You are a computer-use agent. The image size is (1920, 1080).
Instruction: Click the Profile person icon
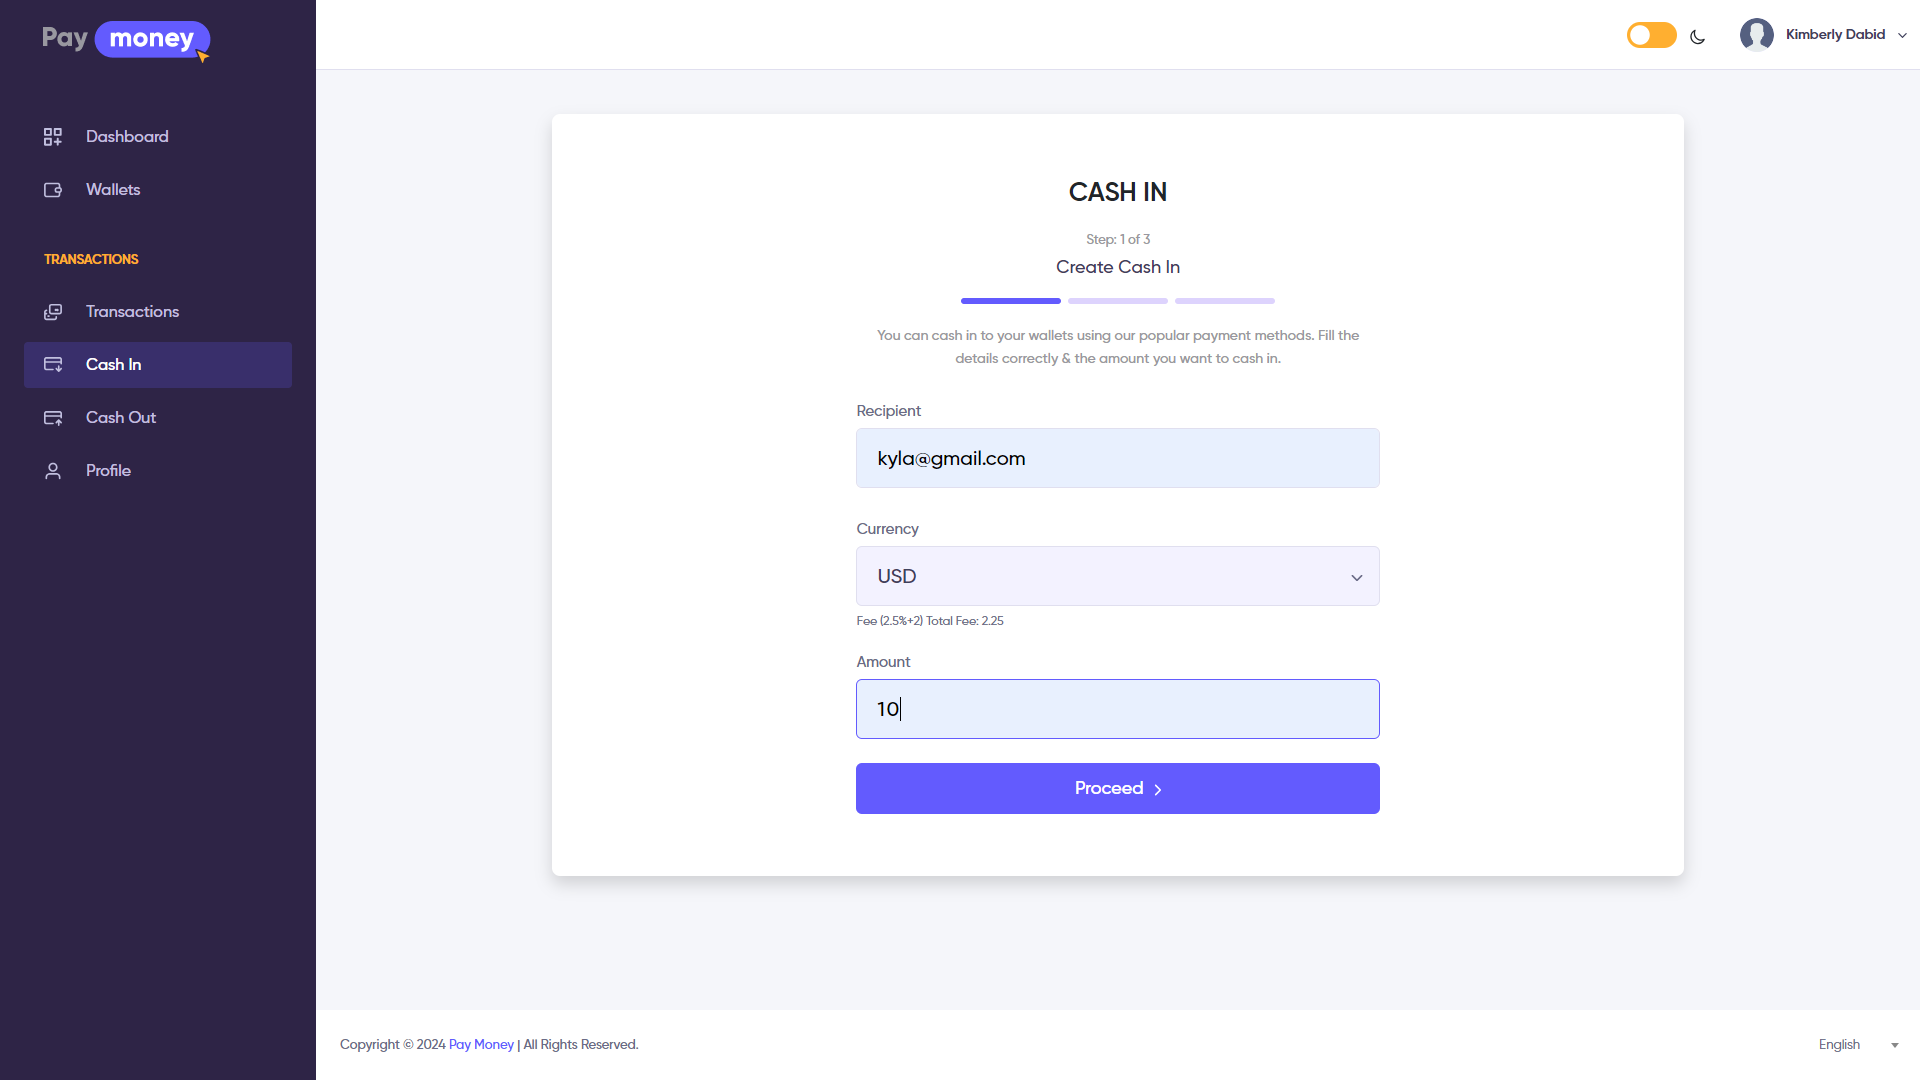tap(53, 471)
